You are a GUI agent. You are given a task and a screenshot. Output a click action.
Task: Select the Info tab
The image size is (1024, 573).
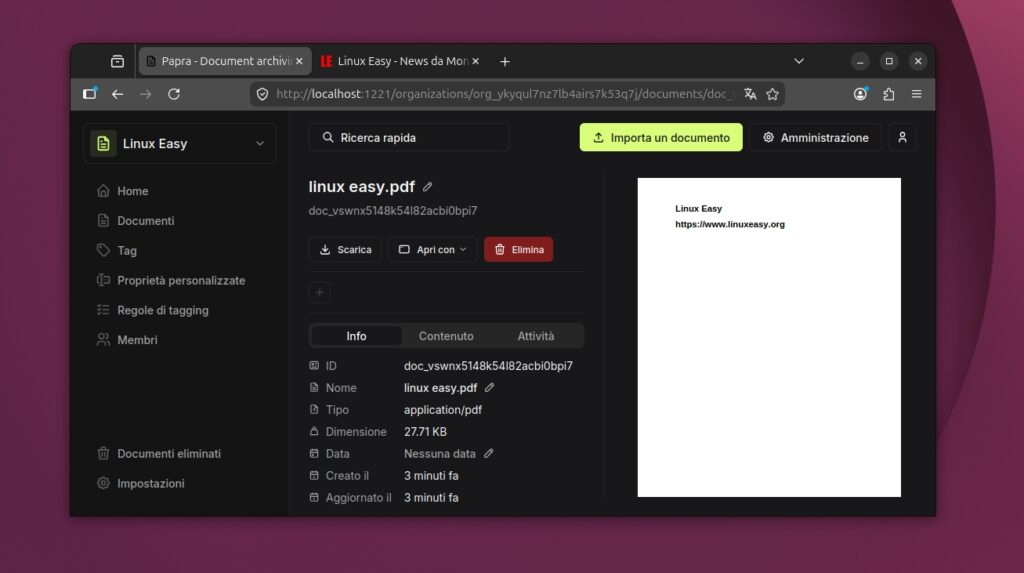356,336
